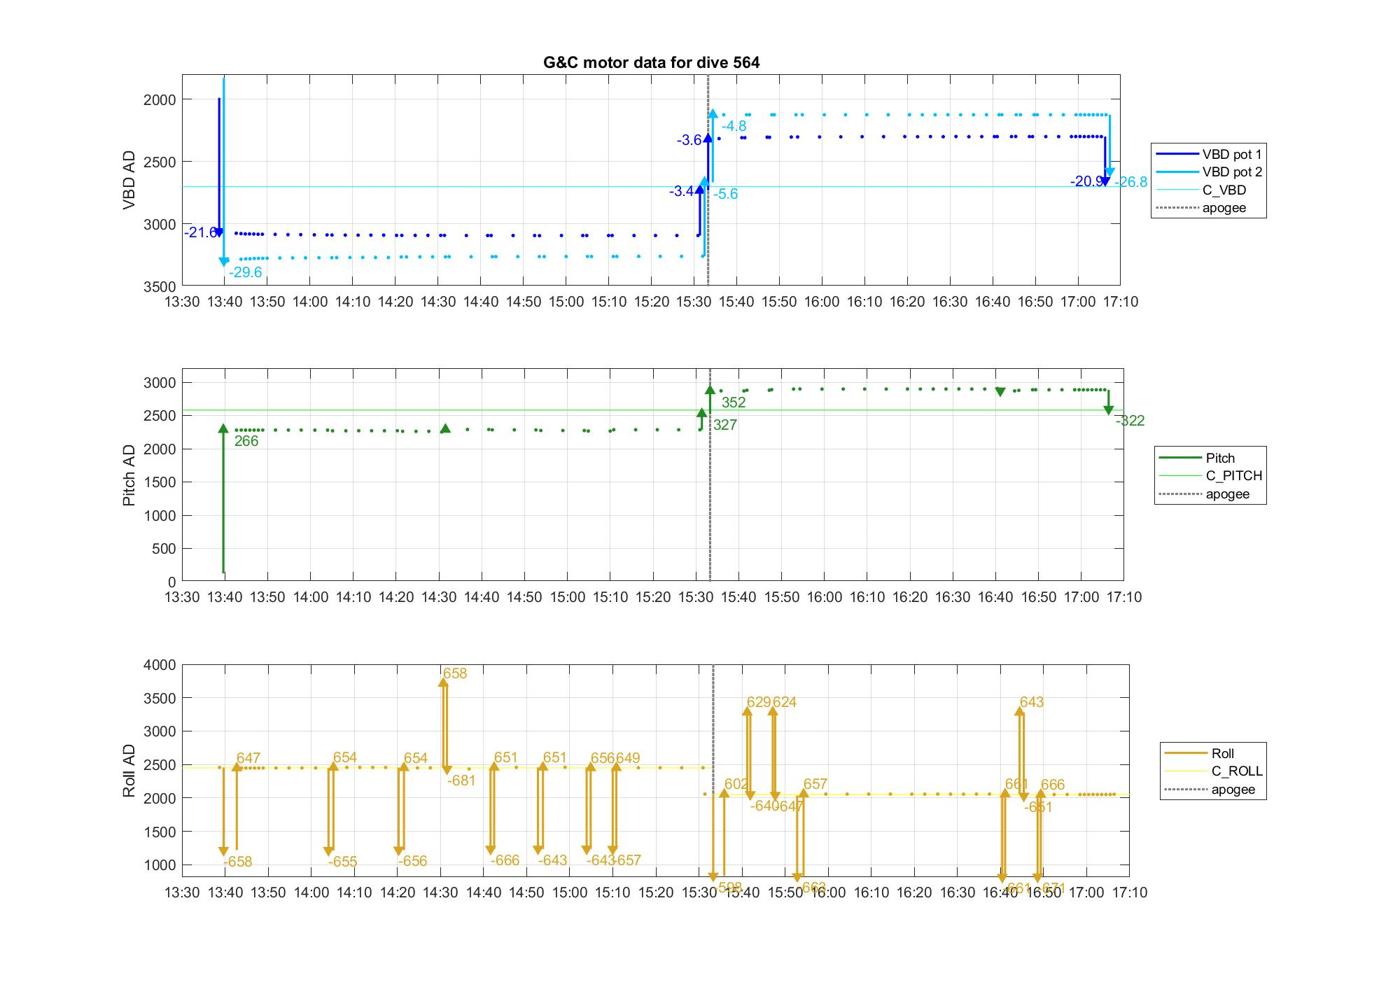Click the title "G&C motor data for dive 564"
Screen dimensions: 1400x986
pos(651,62)
